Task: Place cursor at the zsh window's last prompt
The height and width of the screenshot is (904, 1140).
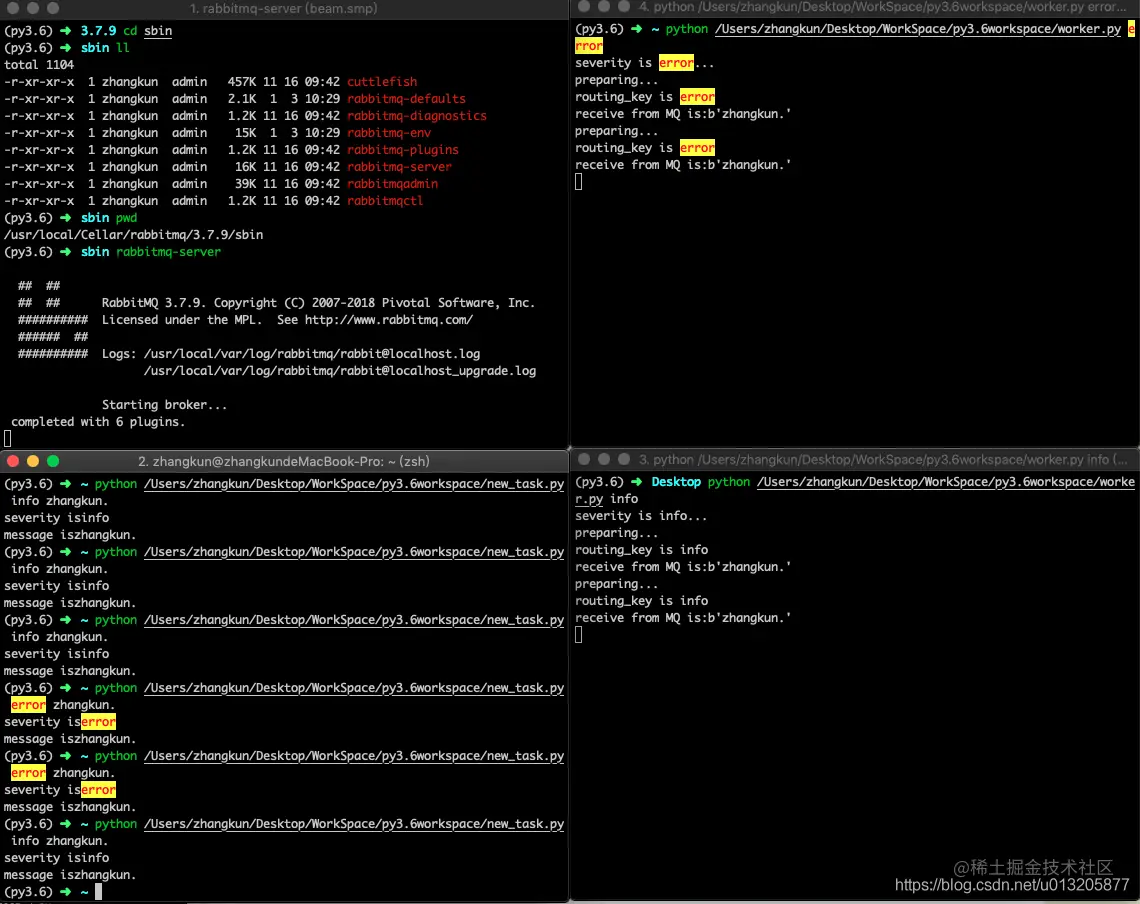Action: click(x=98, y=892)
